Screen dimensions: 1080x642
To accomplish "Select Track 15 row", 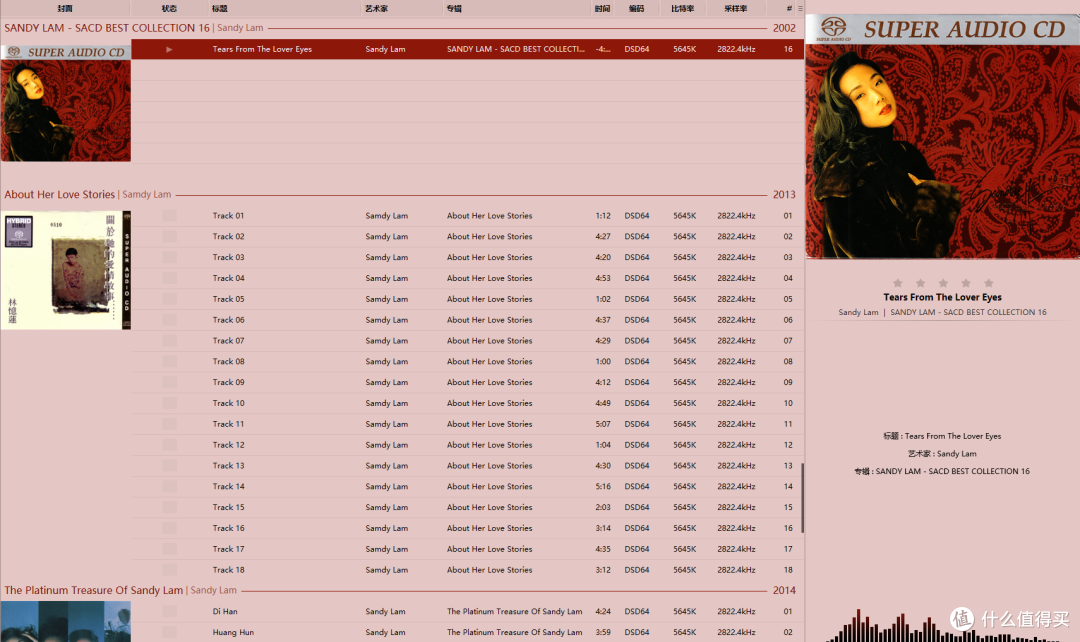I will (467, 507).
